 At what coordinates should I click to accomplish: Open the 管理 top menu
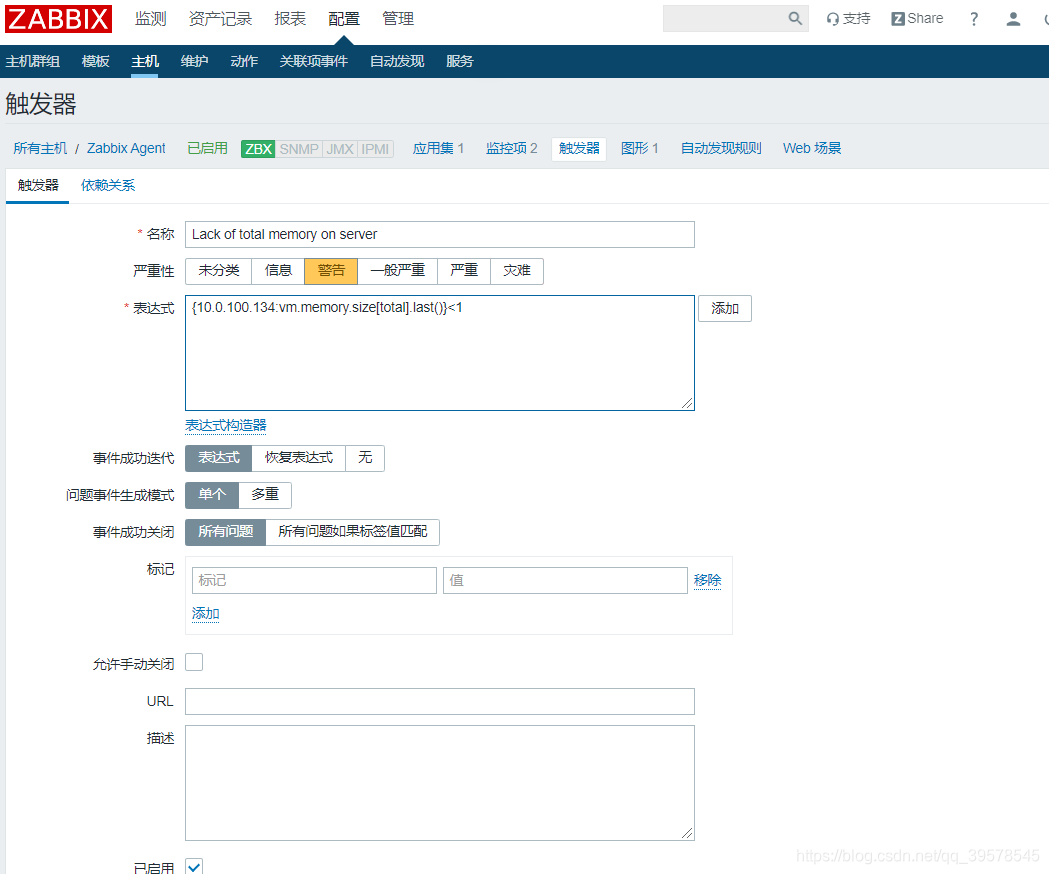tap(398, 19)
